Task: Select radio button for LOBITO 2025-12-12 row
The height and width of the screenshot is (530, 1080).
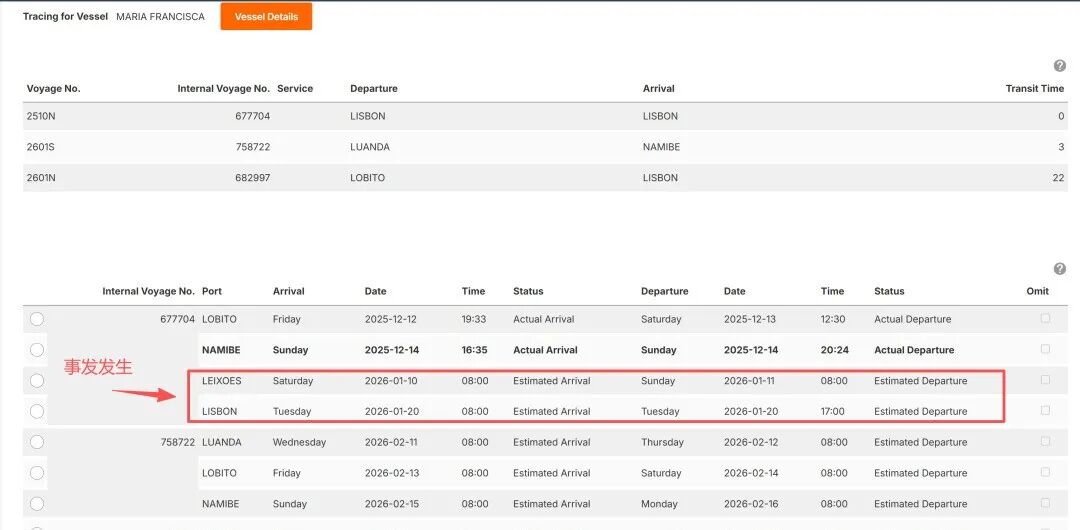Action: 37,319
